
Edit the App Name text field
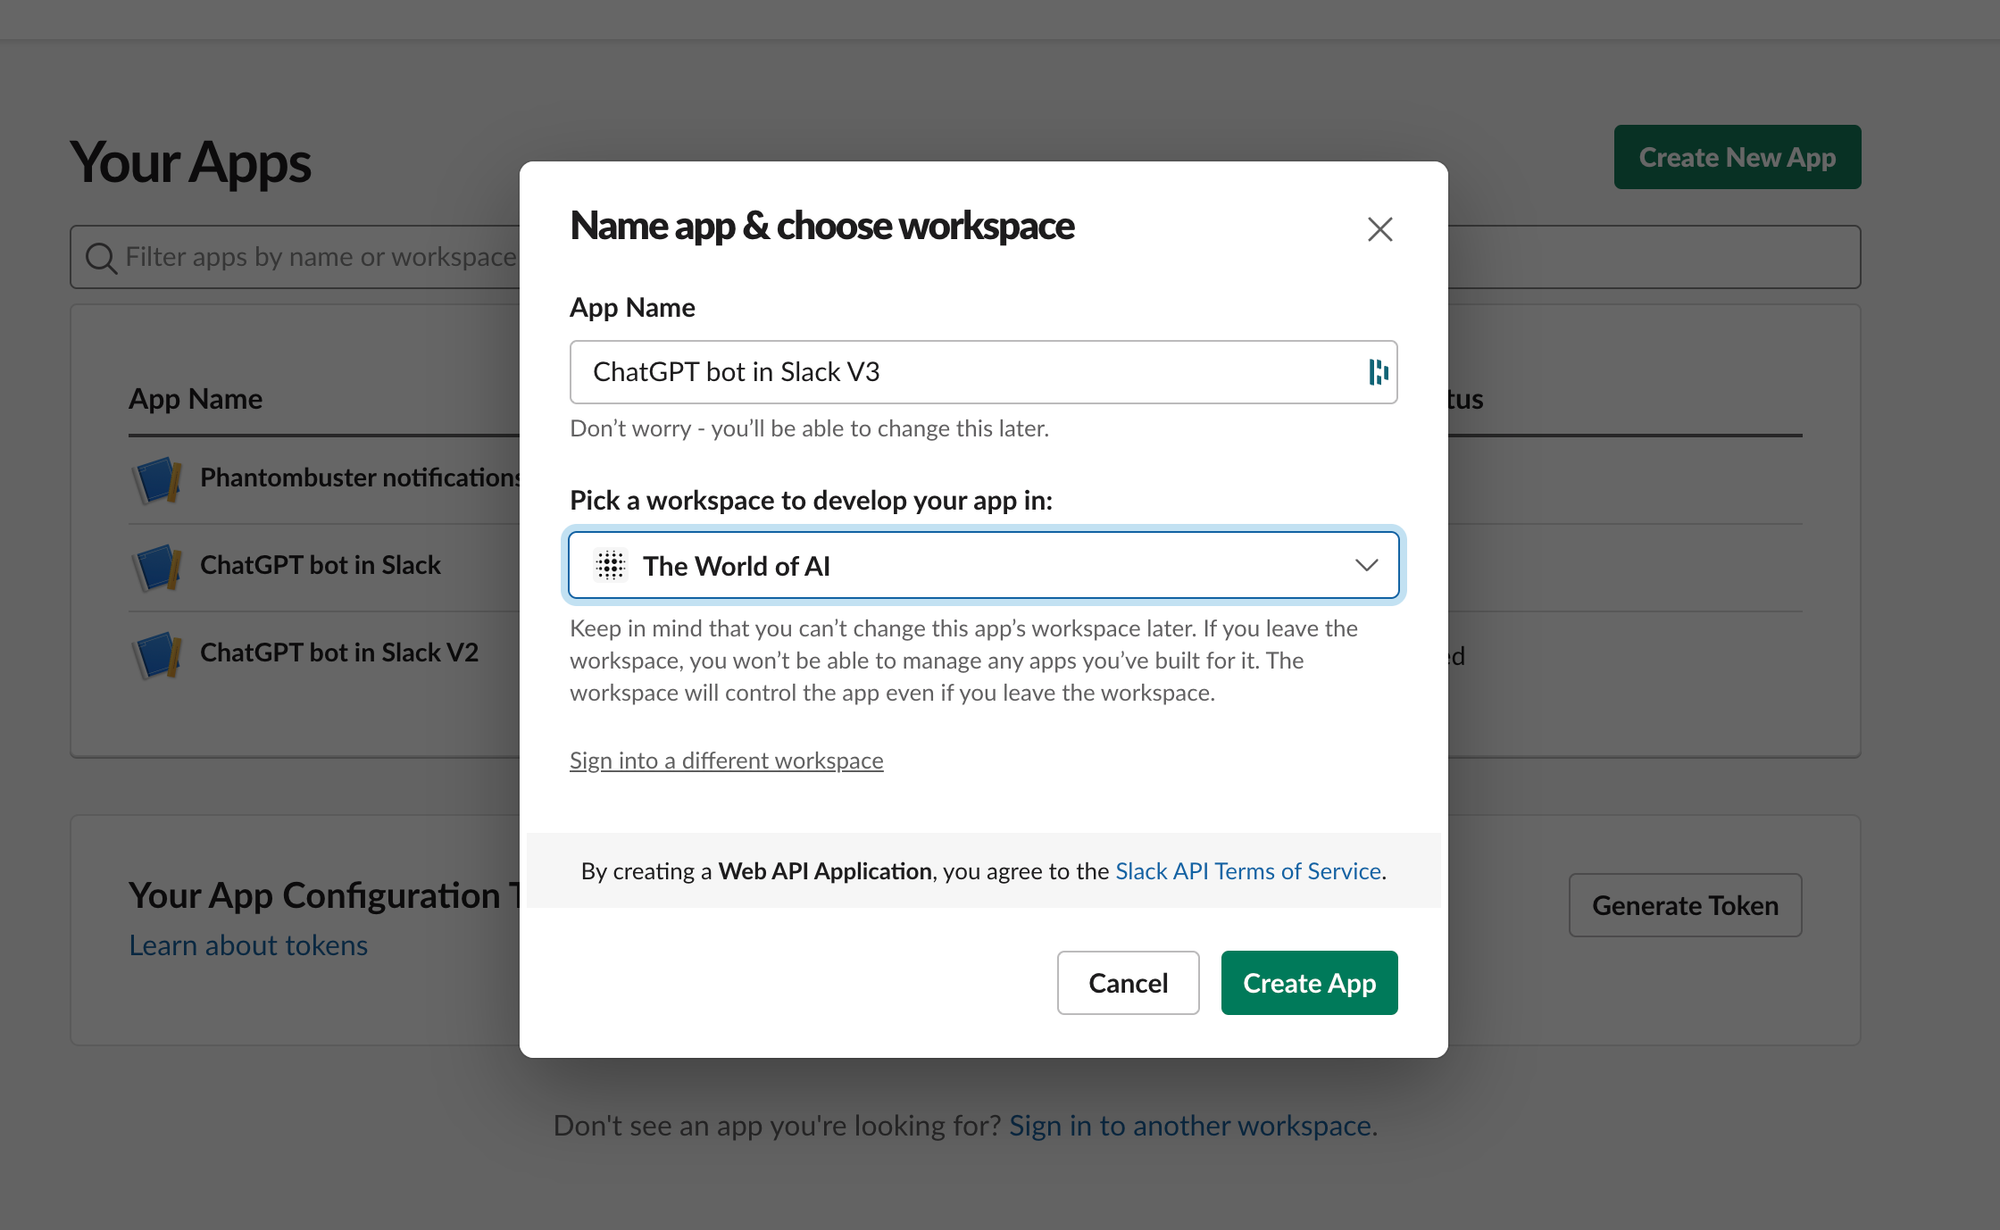(x=960, y=372)
